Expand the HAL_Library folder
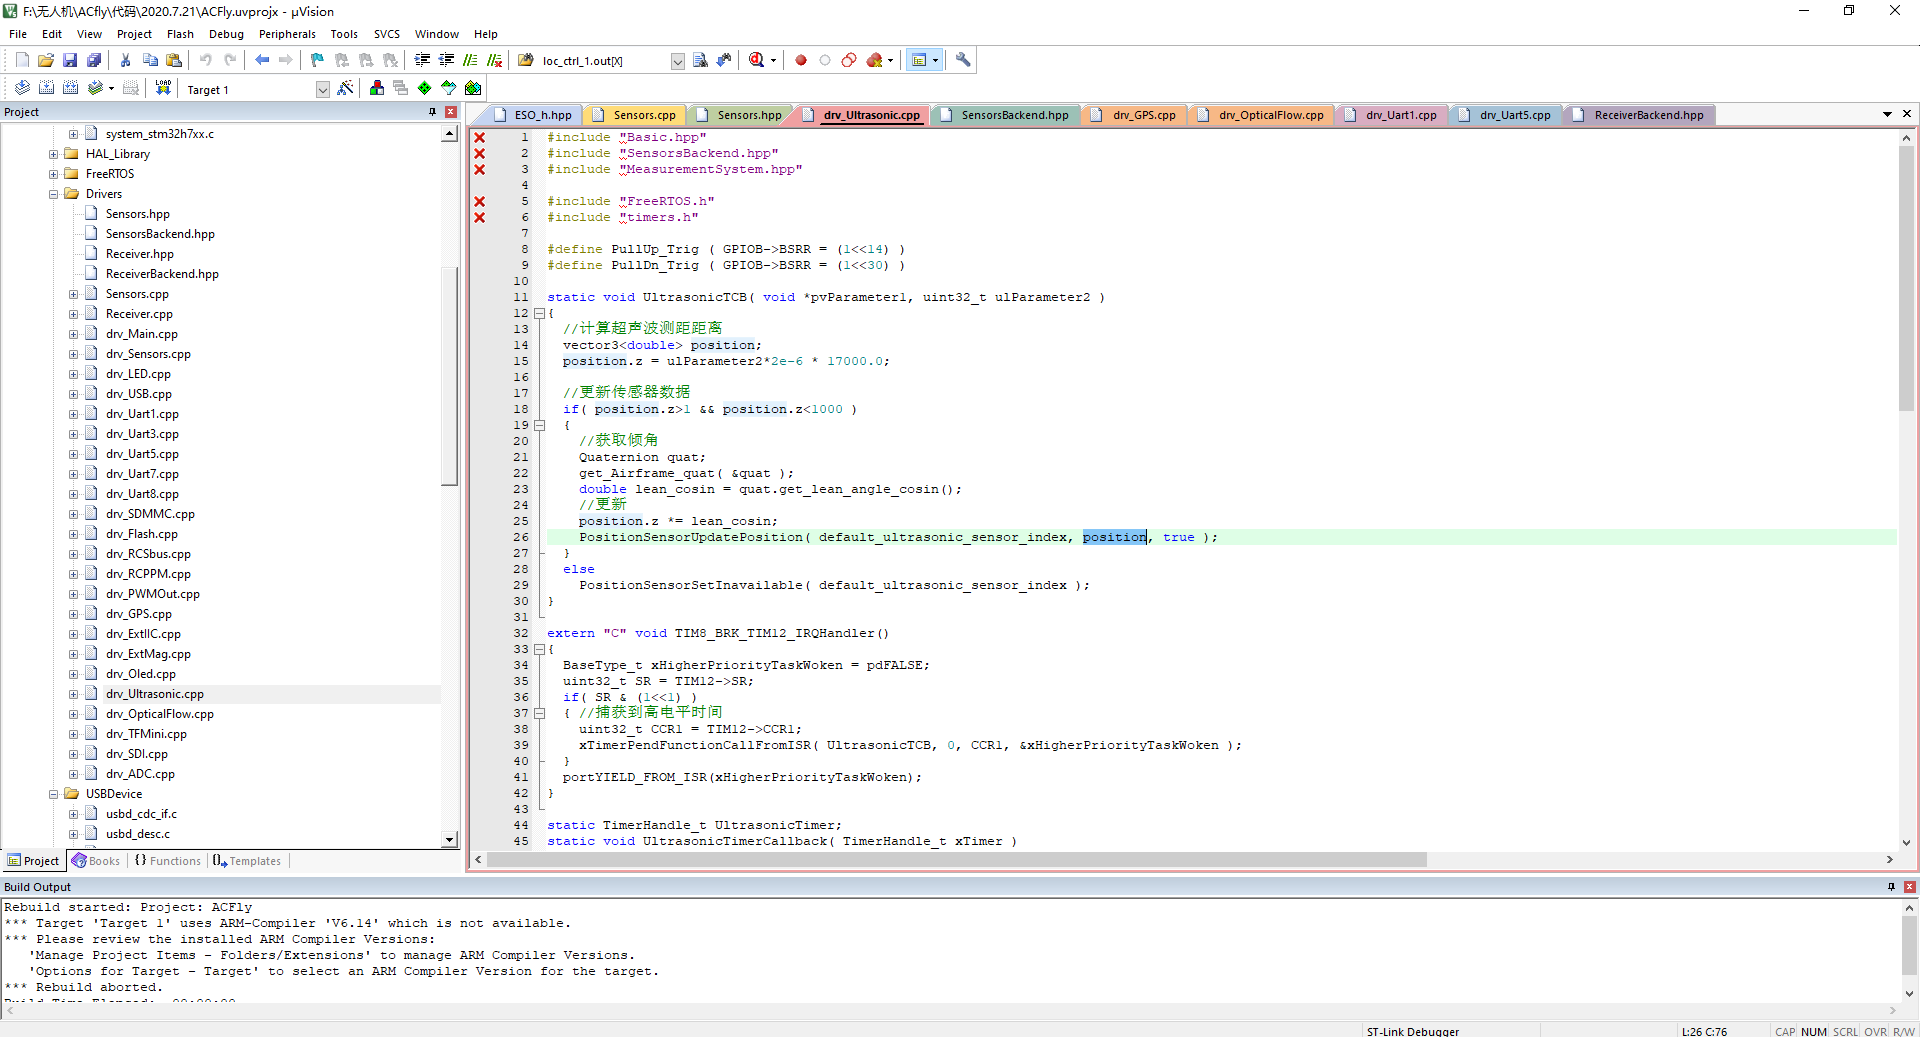This screenshot has width=1920, height=1037. pos(54,154)
